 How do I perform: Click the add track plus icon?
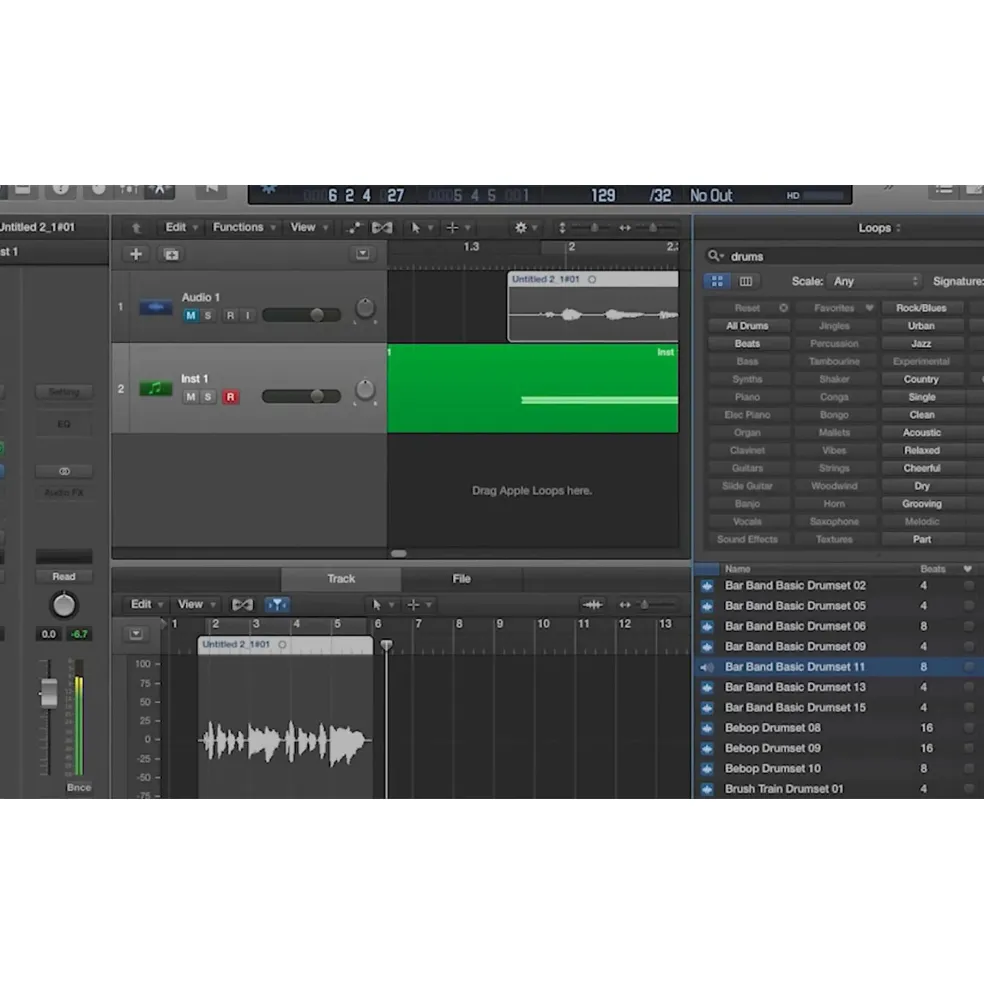(136, 254)
